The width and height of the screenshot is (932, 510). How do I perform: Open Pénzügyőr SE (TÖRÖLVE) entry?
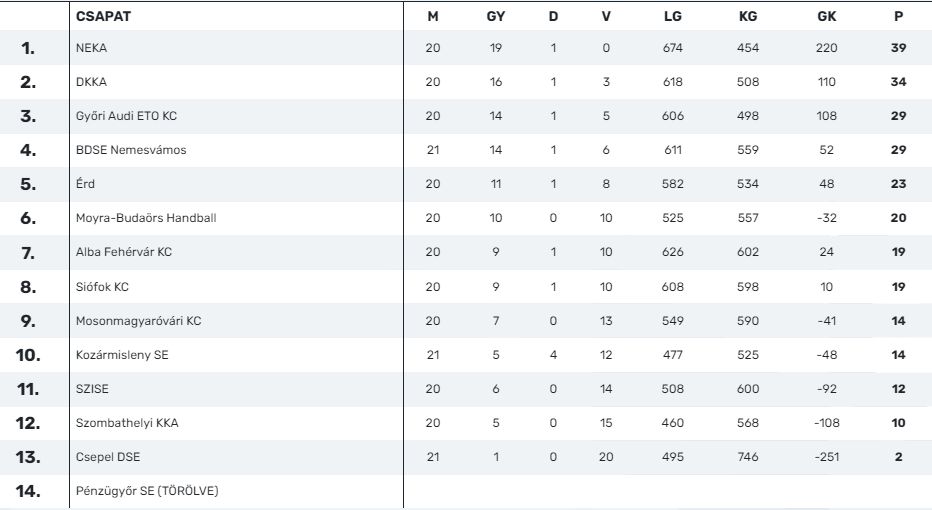point(147,491)
